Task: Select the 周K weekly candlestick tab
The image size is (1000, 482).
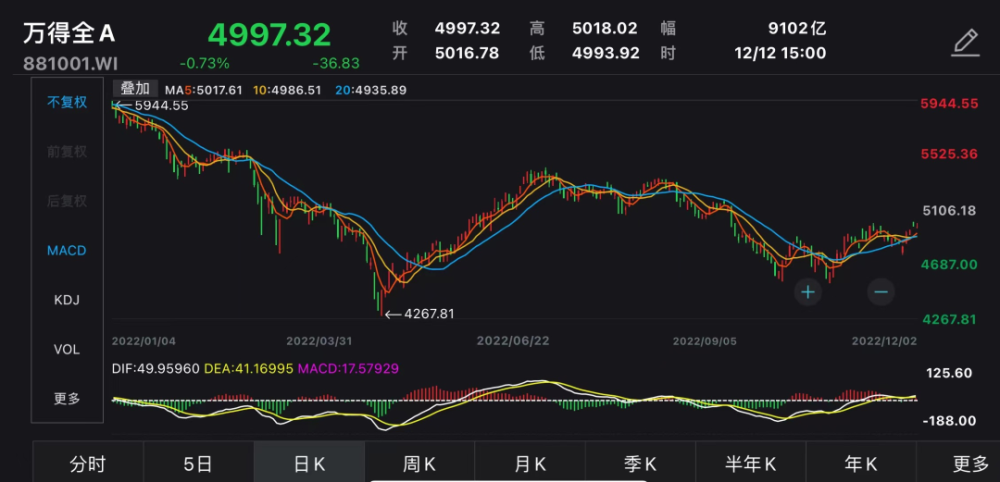Action: (x=420, y=464)
